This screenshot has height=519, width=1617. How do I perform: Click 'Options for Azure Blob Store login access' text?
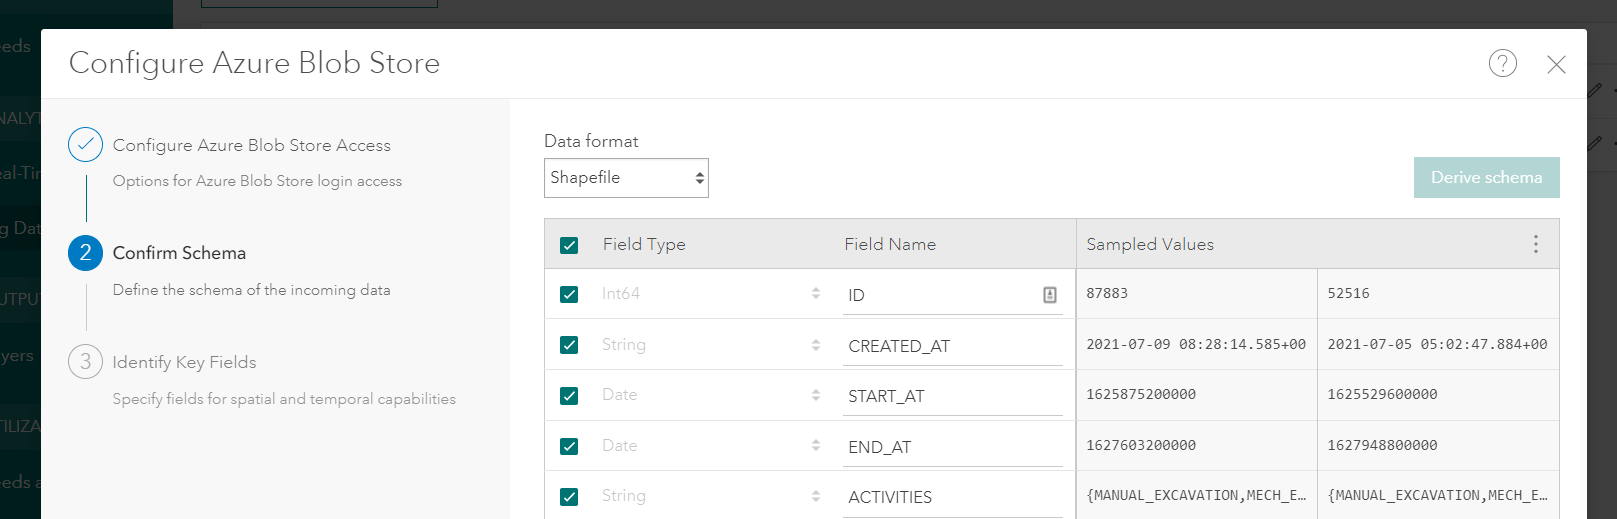click(257, 181)
